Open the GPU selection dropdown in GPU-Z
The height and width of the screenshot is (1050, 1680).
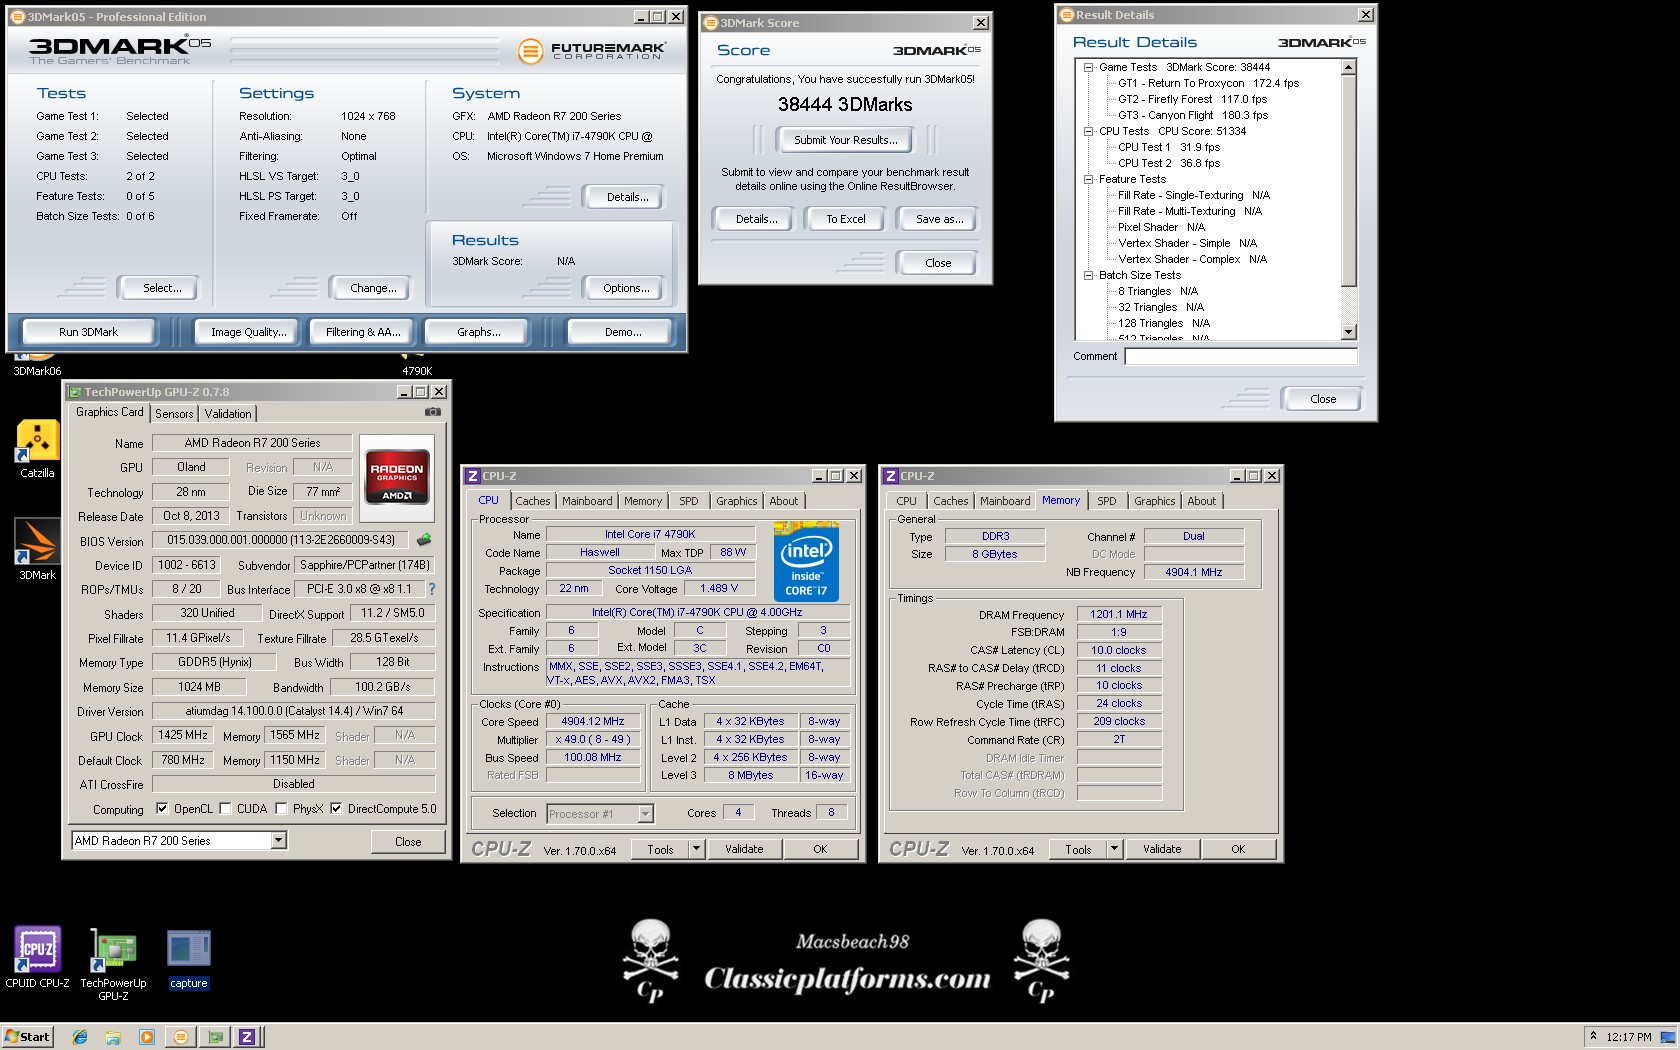(279, 841)
